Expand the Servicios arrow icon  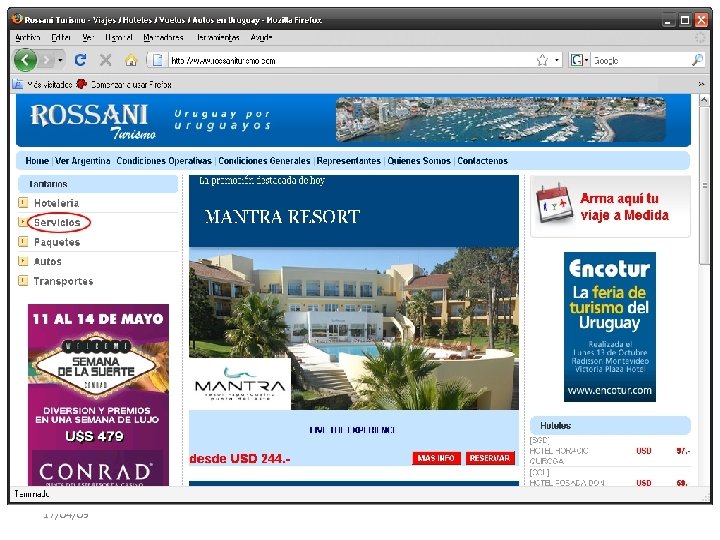tap(22, 222)
